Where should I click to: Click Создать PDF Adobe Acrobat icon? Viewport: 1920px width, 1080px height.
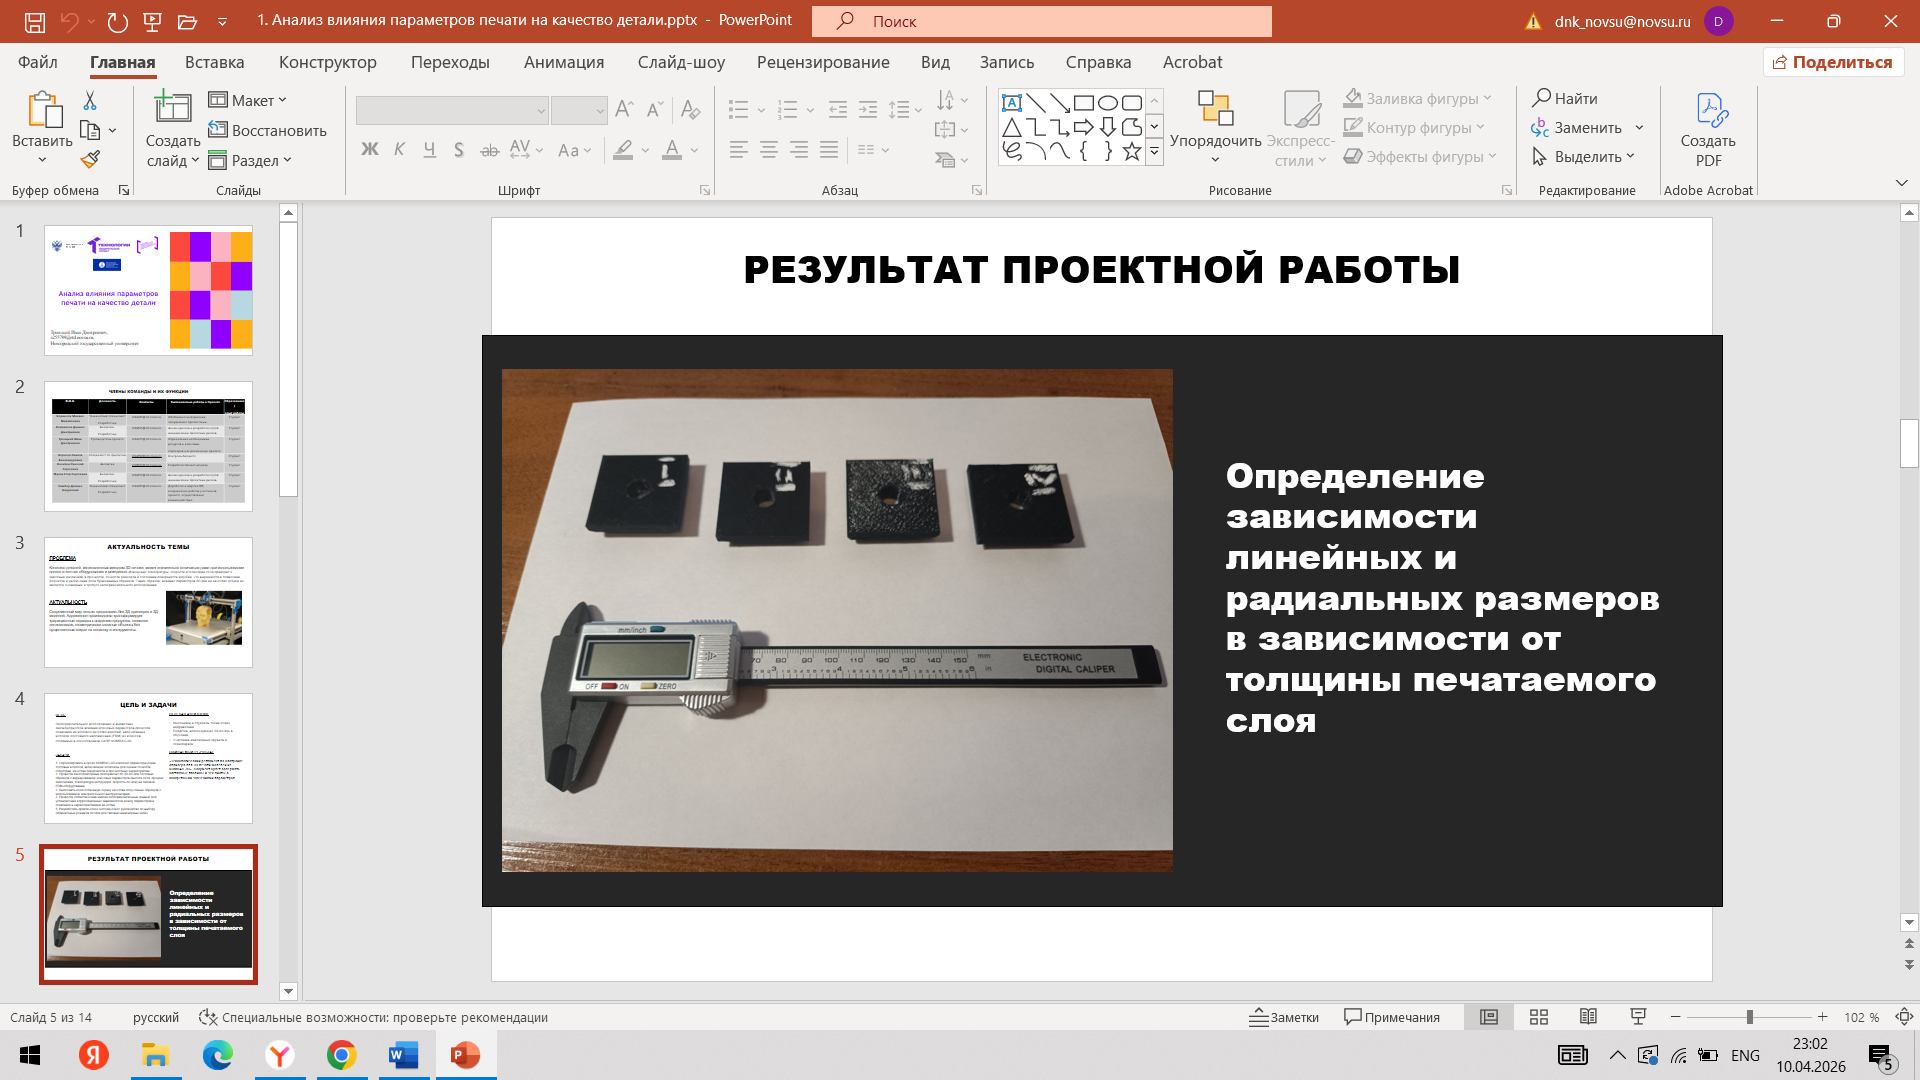pos(1708,131)
